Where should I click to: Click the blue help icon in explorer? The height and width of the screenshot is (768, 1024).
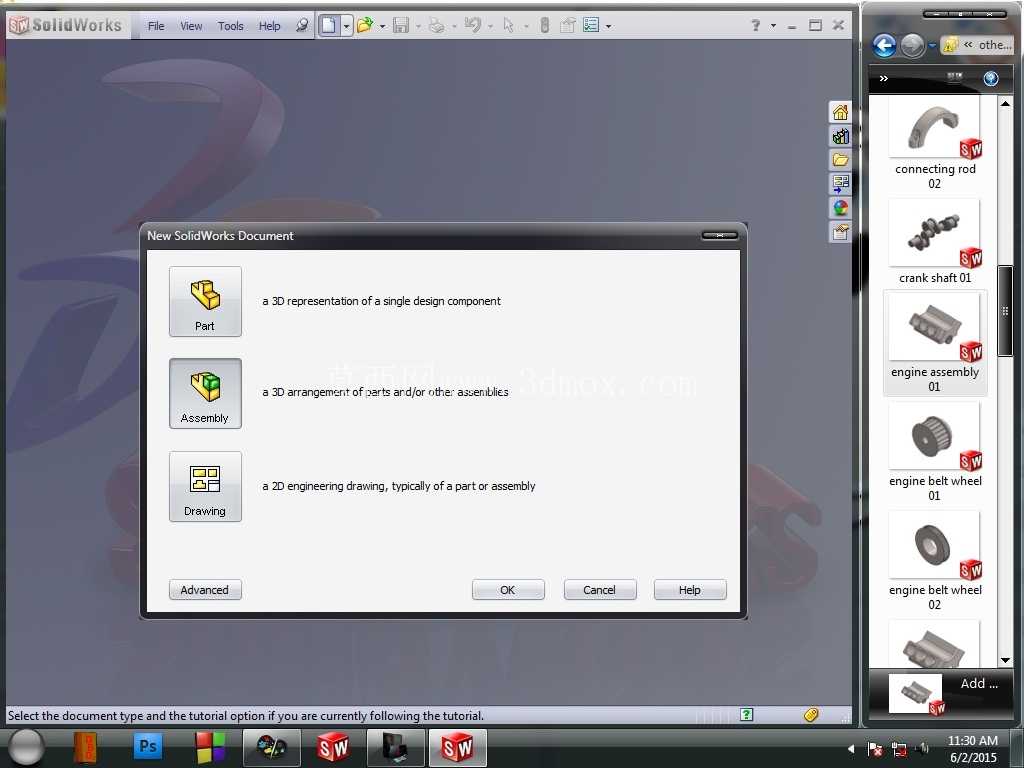[991, 78]
